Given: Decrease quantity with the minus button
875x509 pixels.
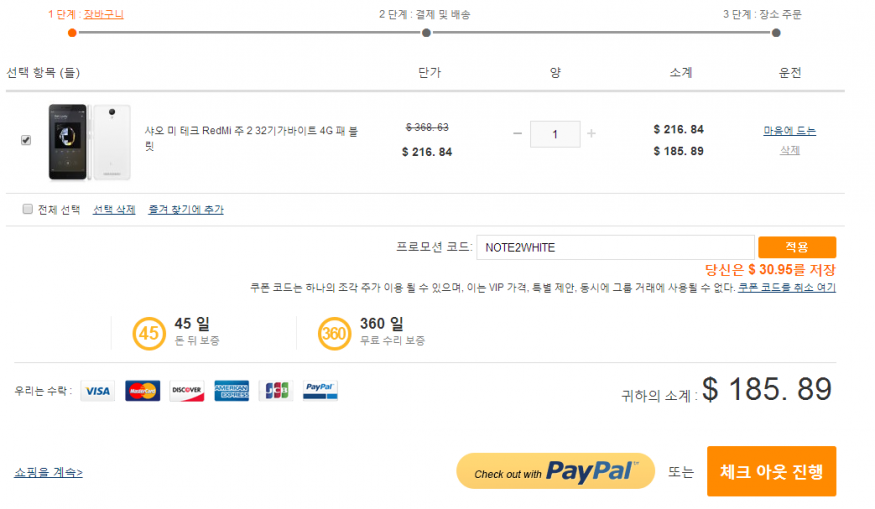Looking at the screenshot, I should click(517, 134).
